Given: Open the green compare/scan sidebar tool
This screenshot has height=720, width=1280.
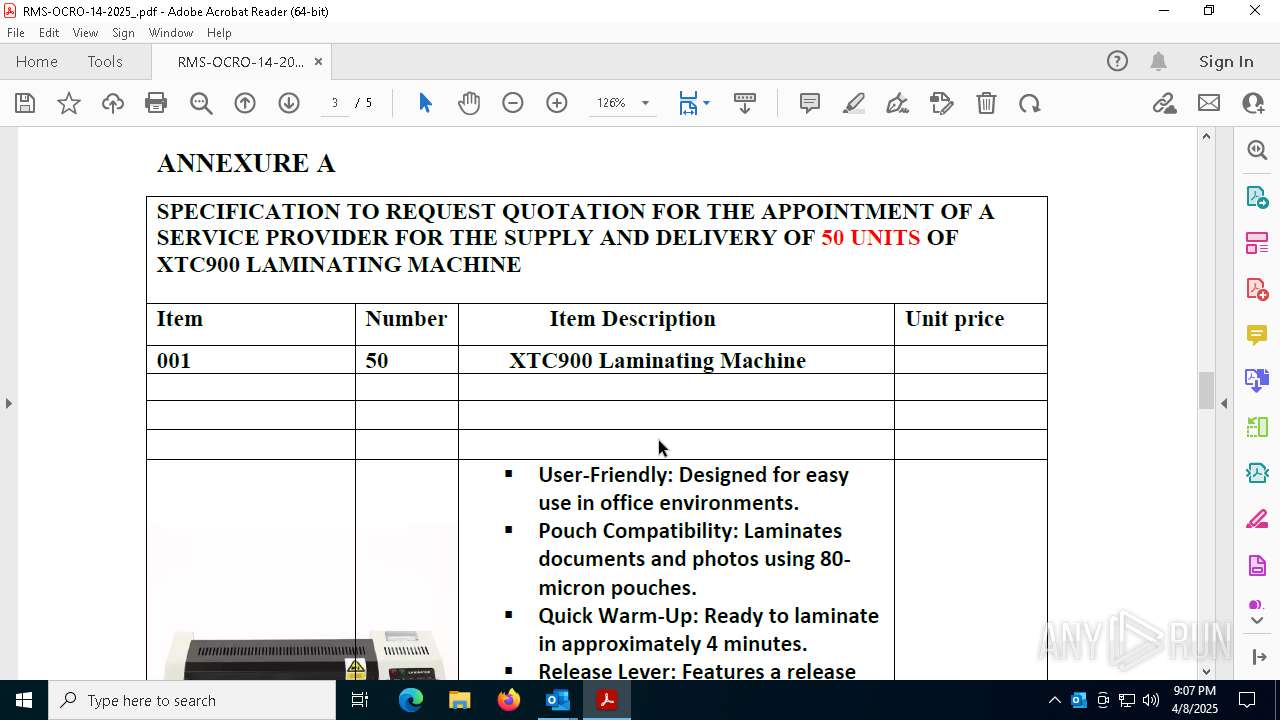Looking at the screenshot, I should pyautogui.click(x=1257, y=427).
